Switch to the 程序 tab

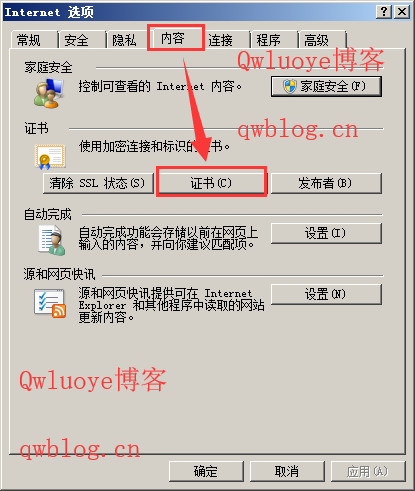(274, 40)
